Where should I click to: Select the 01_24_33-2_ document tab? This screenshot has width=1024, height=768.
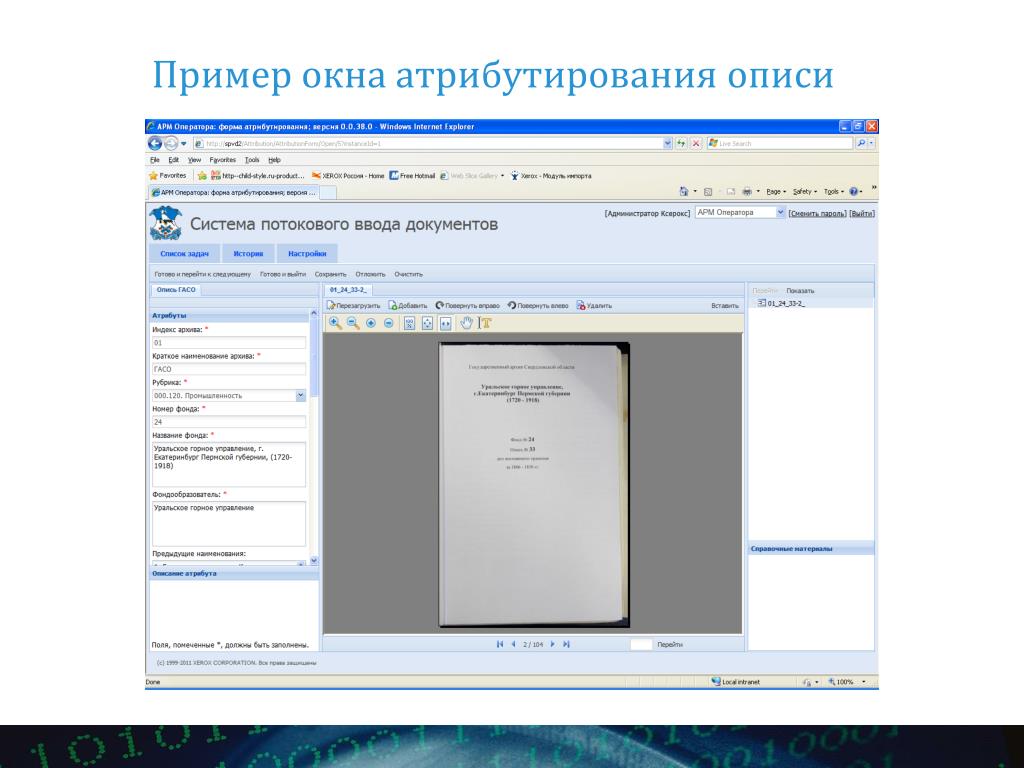click(x=348, y=290)
